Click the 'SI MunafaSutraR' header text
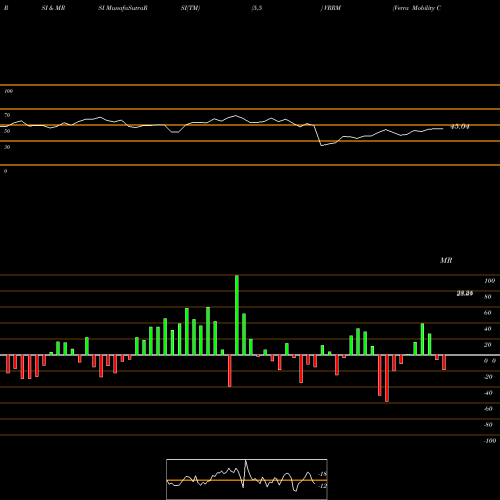This screenshot has width=500, height=500. [x=123, y=8]
